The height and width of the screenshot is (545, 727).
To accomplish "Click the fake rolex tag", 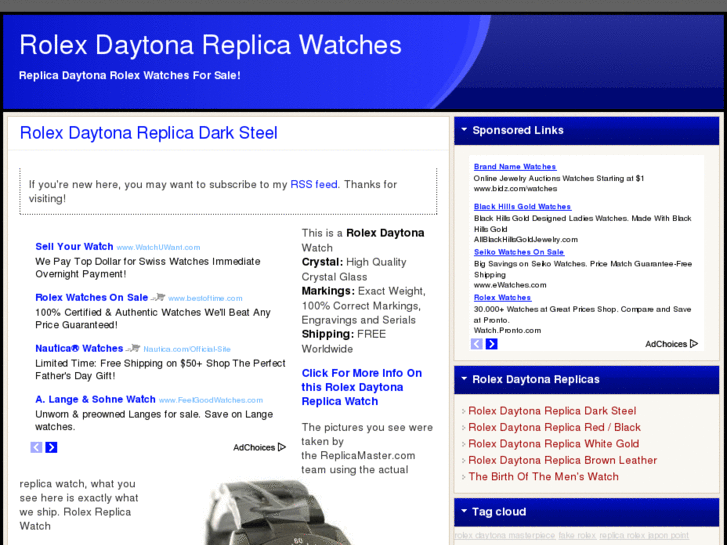I will point(577,535).
